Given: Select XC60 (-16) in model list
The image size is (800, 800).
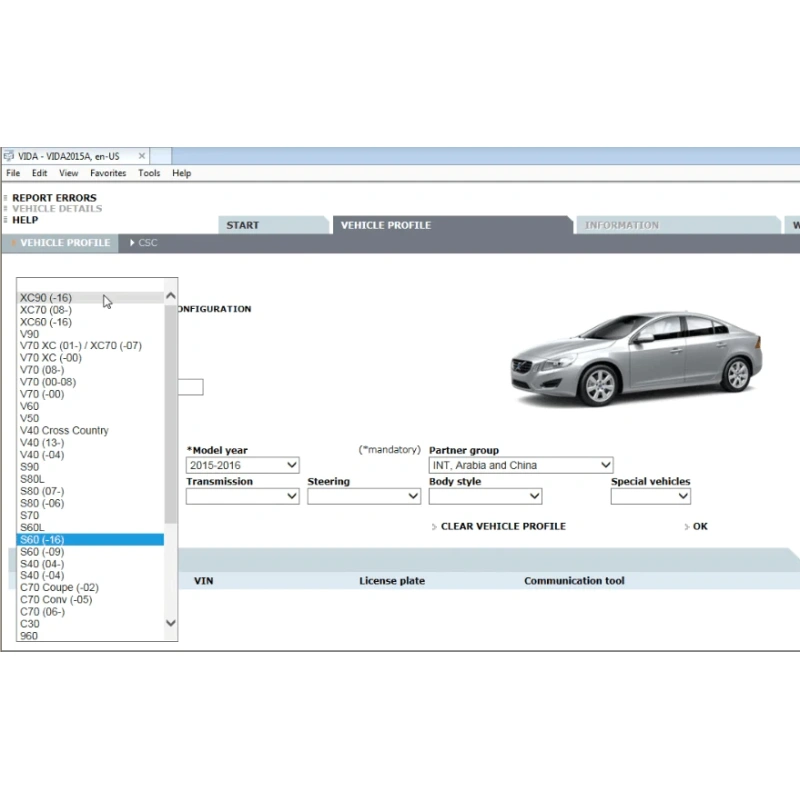Looking at the screenshot, I should pos(46,322).
